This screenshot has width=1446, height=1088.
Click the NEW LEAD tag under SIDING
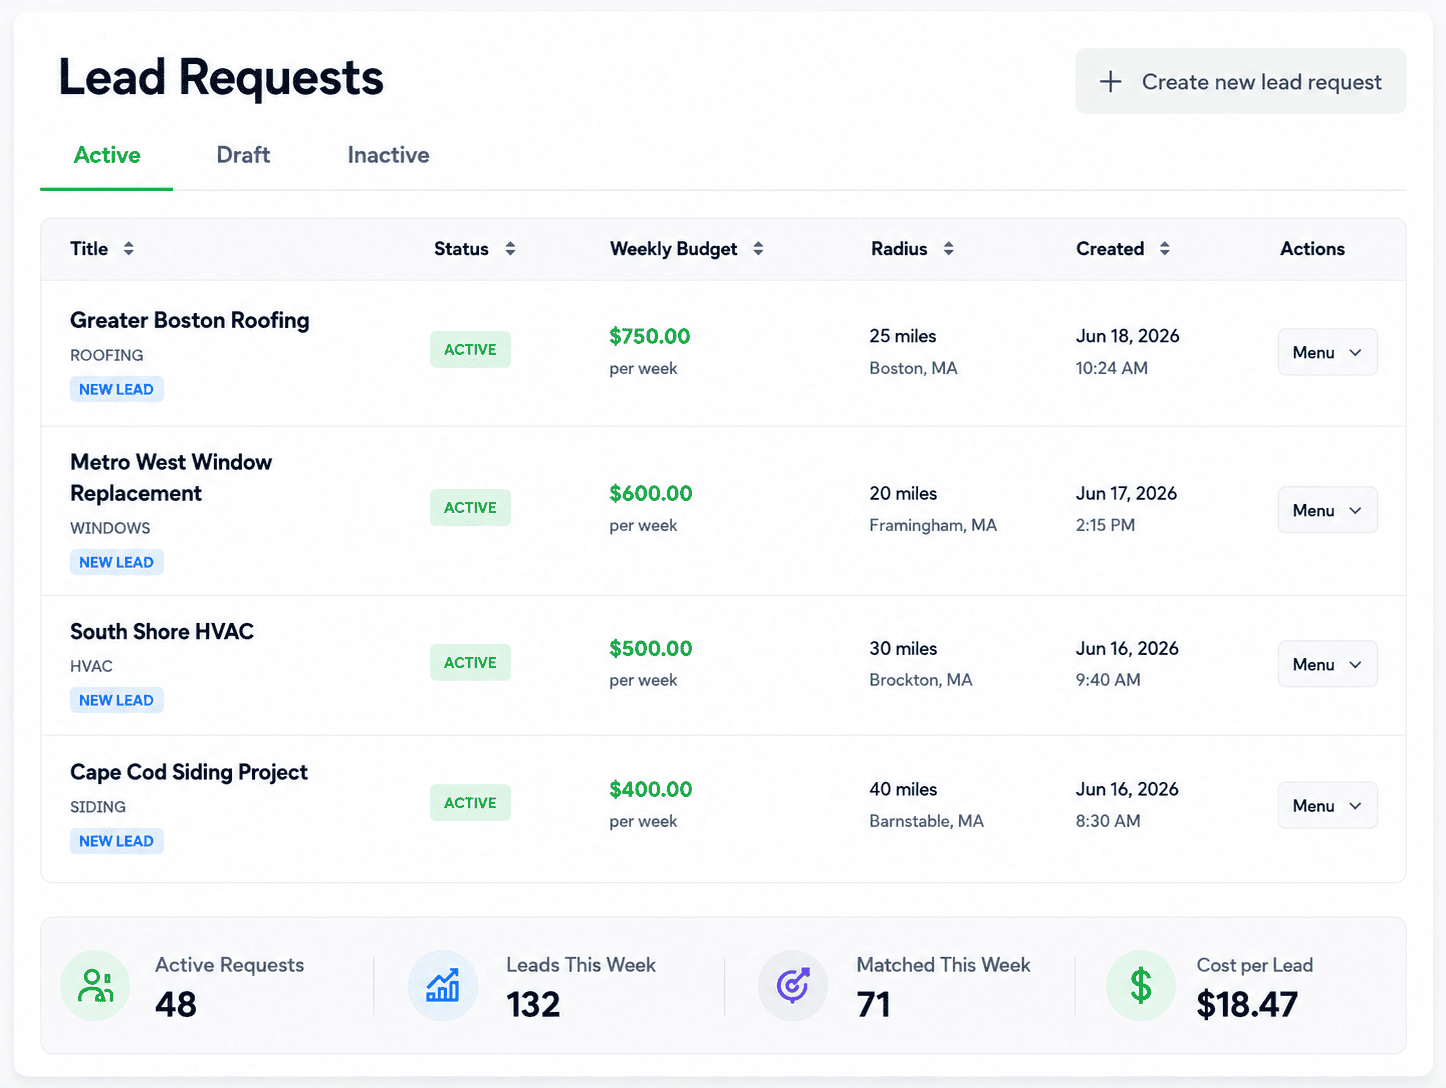tap(116, 841)
